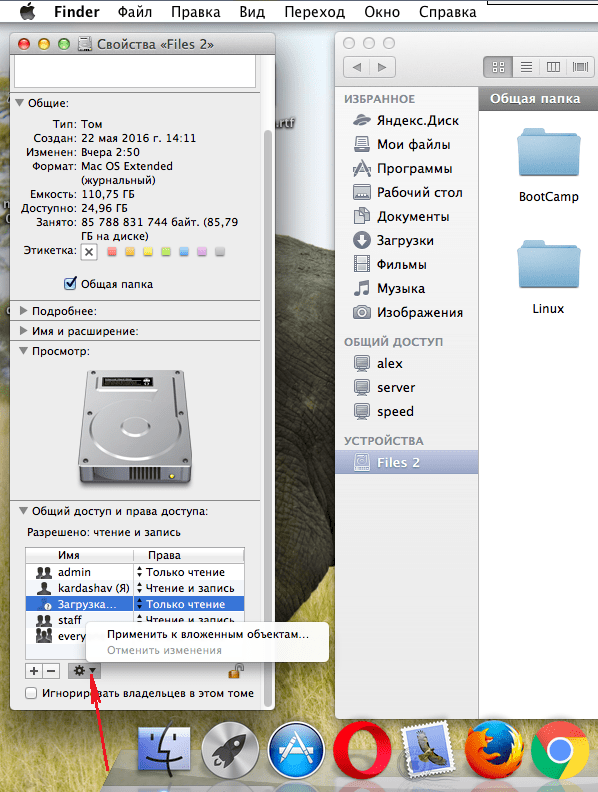Viewport: 598px width, 792px height.
Task: Remove selected user with minus button
Action: click(x=51, y=671)
